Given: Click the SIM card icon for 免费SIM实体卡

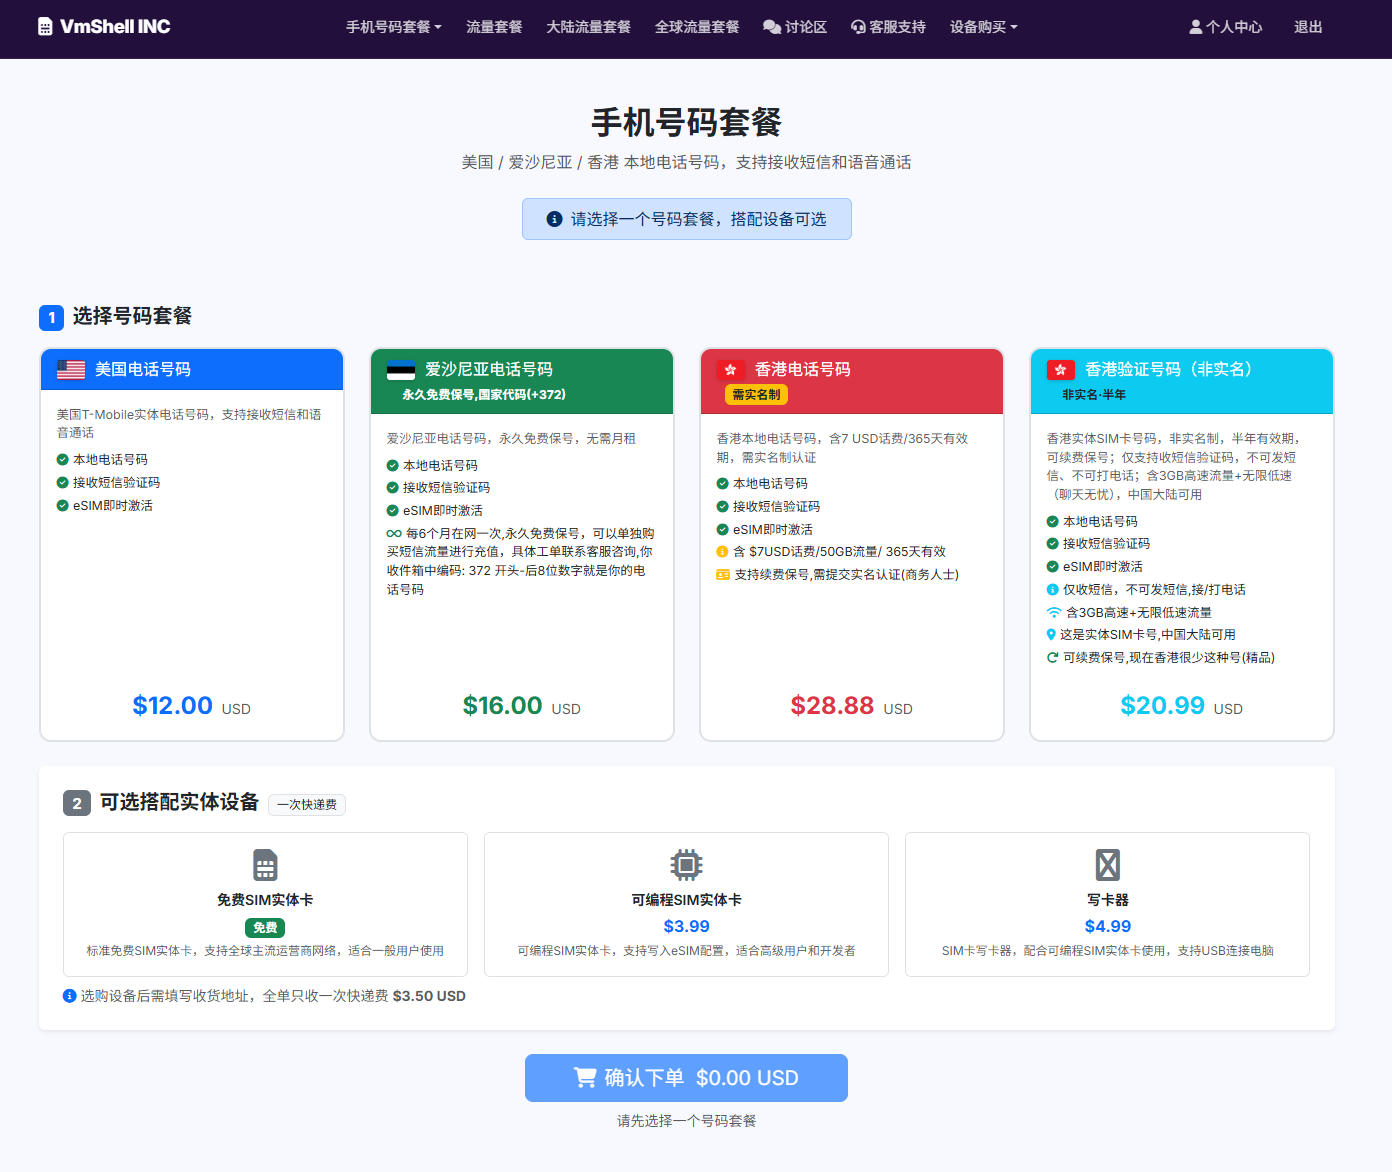Looking at the screenshot, I should [x=265, y=864].
